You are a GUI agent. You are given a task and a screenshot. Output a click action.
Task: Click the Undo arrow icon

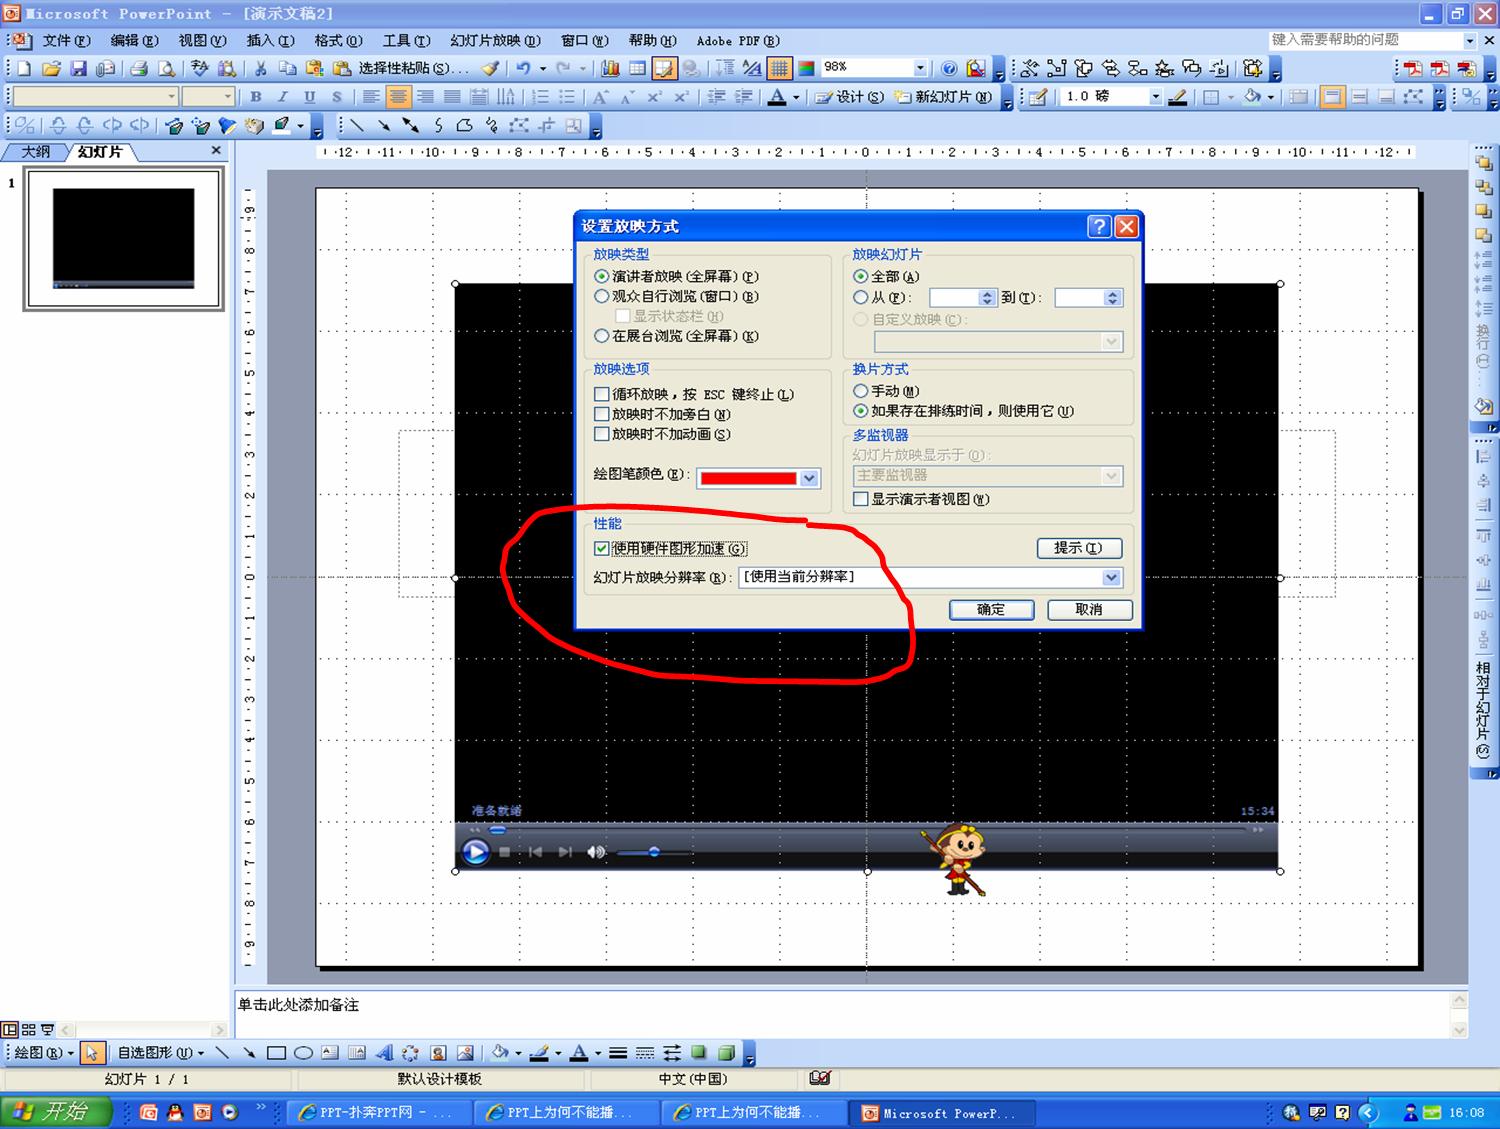tap(523, 69)
